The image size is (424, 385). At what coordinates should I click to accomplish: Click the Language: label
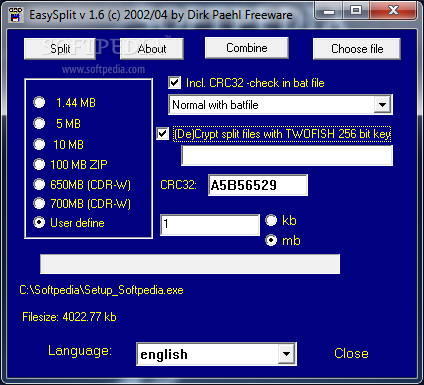coord(80,351)
